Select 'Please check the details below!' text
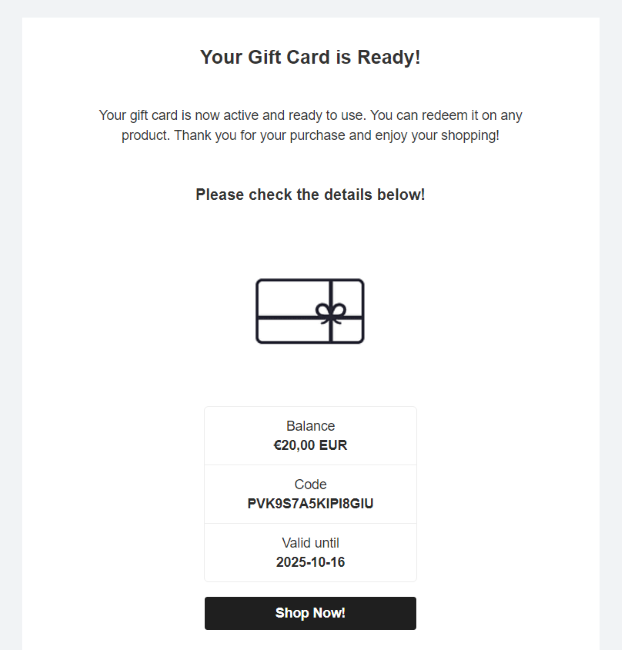622x650 pixels. 310,194
